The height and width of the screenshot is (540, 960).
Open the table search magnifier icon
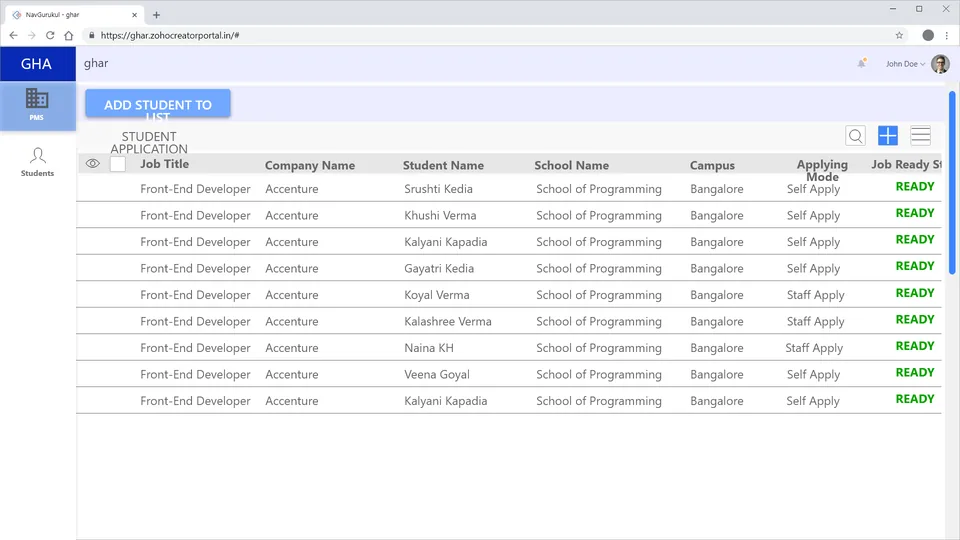(855, 135)
